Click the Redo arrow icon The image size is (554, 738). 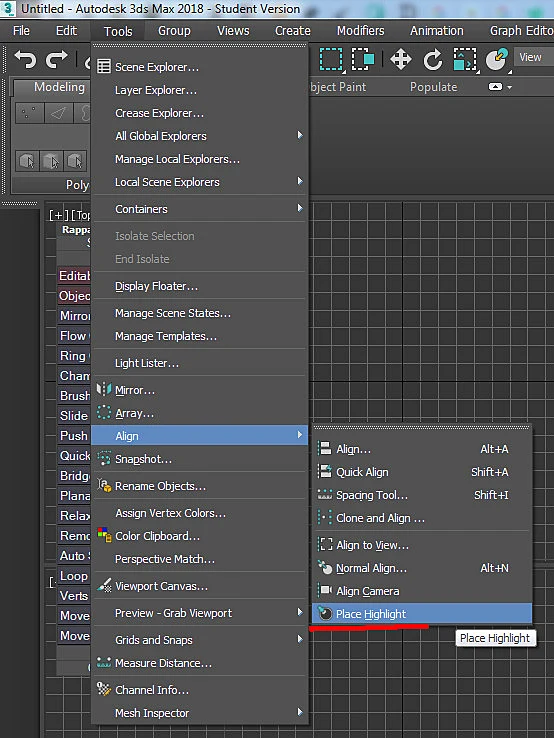56,59
